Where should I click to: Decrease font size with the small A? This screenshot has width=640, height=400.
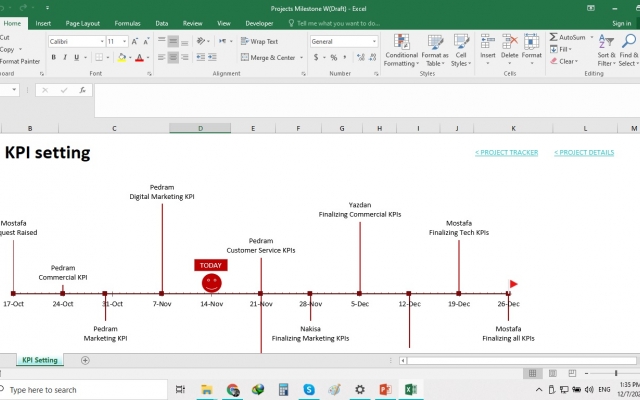click(146, 41)
